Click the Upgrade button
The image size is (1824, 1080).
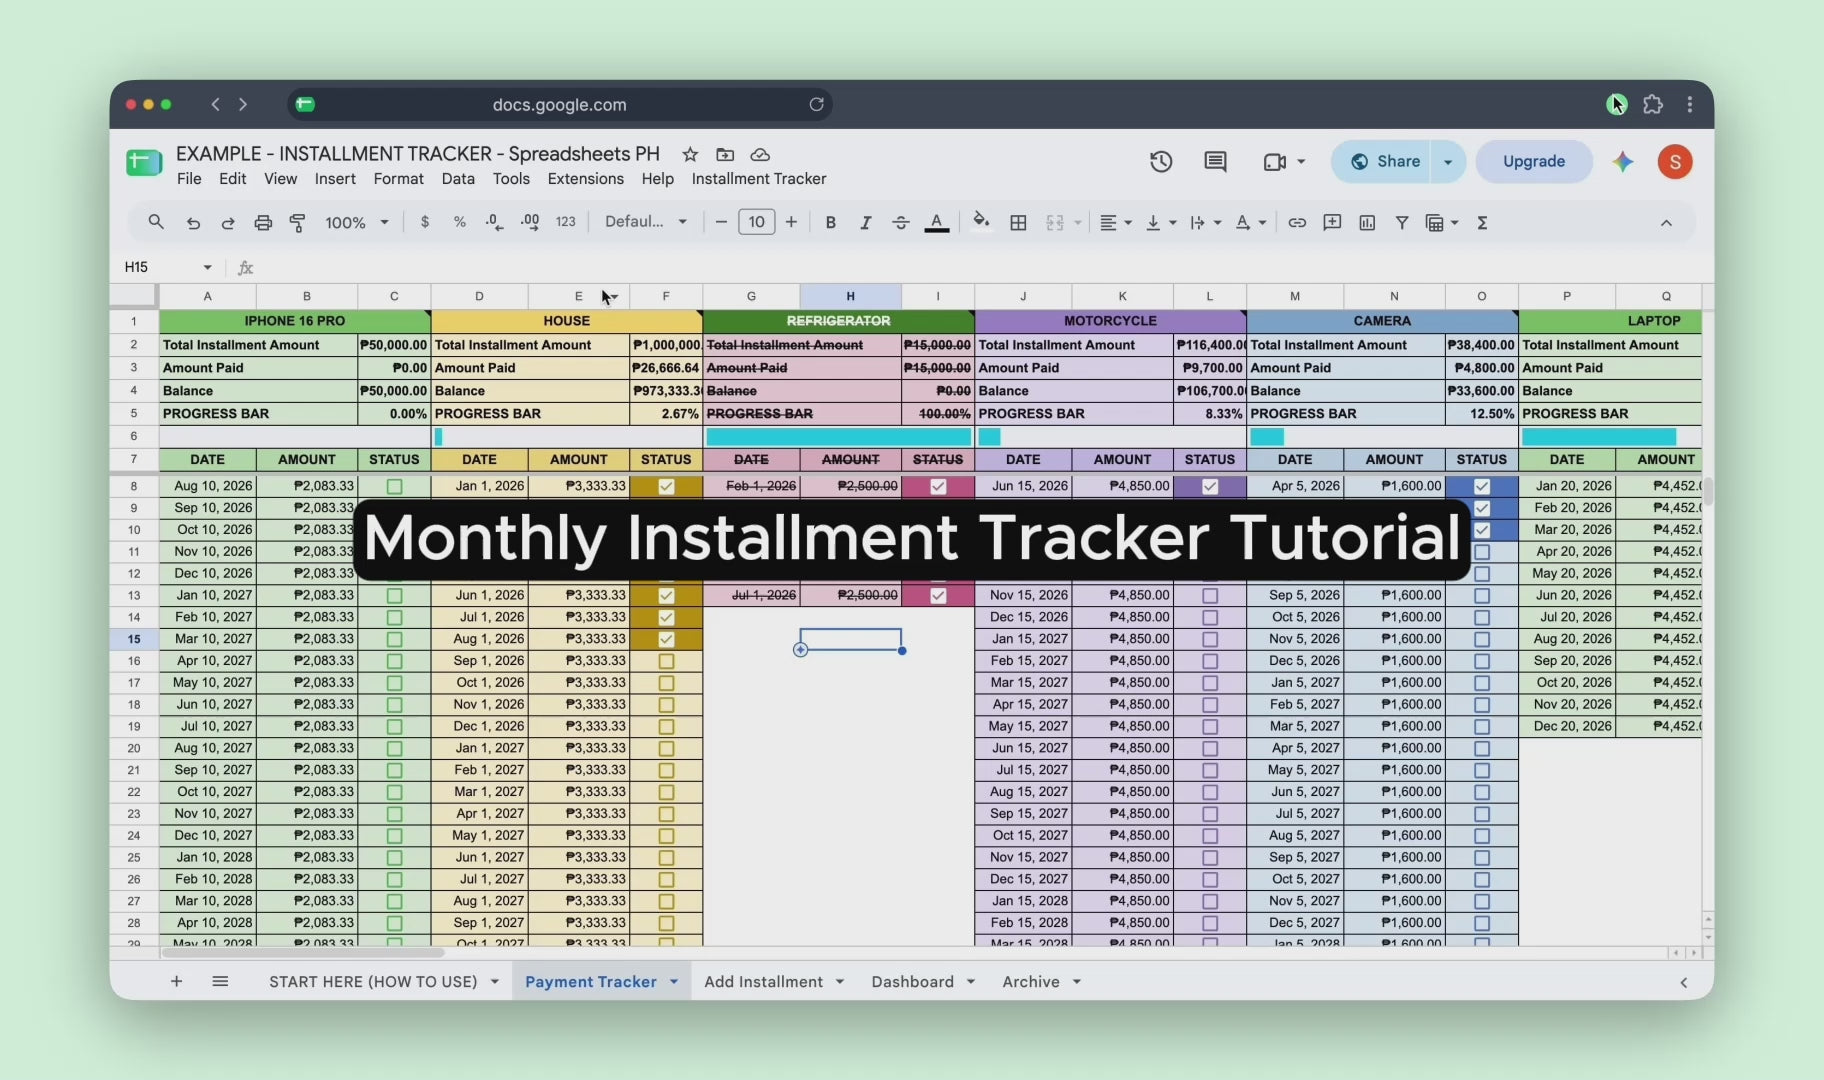click(x=1534, y=162)
